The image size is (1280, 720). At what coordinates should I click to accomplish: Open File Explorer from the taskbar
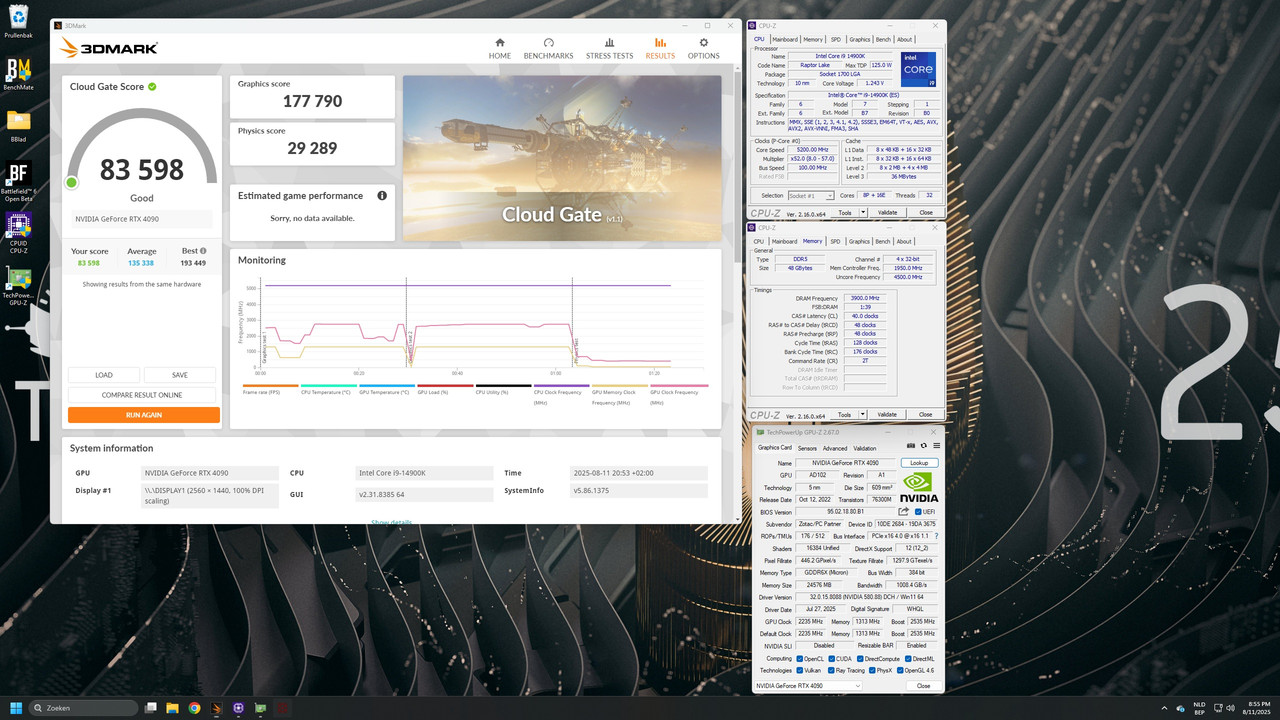(x=172, y=708)
